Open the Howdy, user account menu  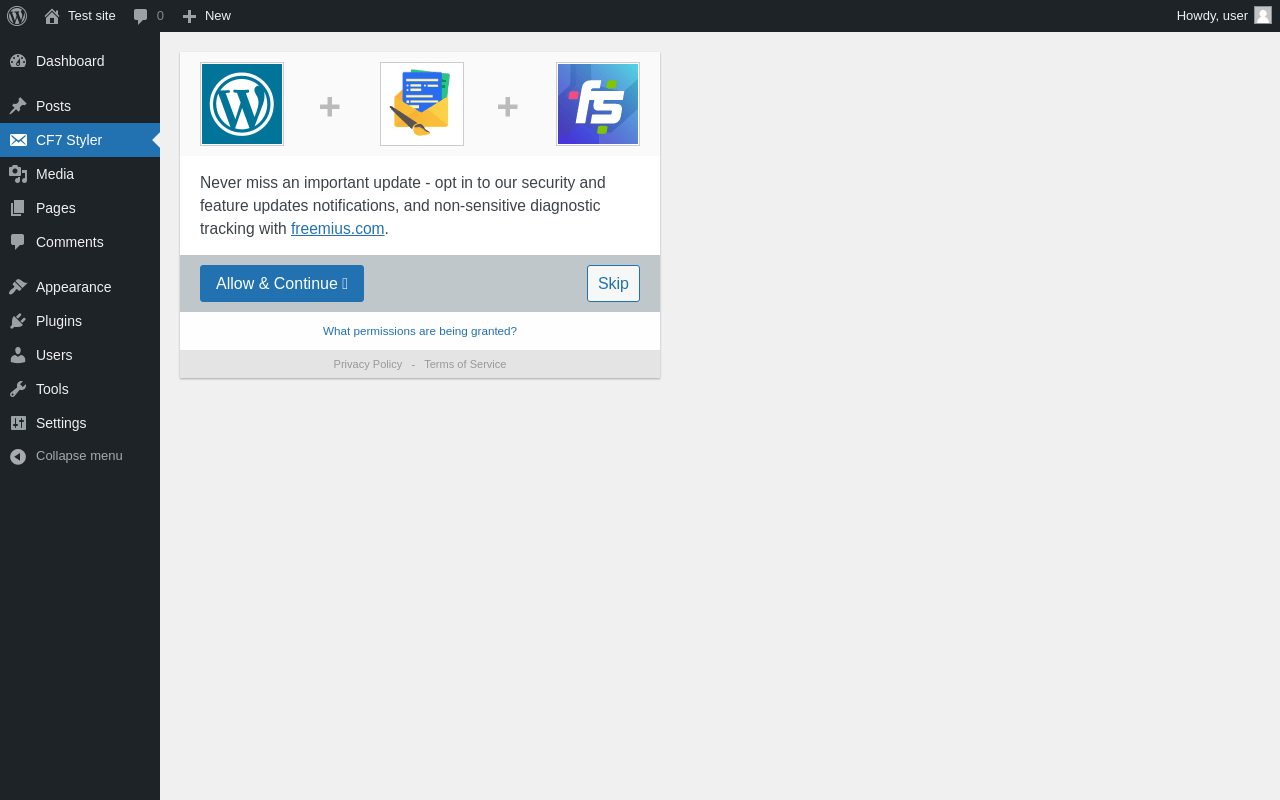point(1224,16)
